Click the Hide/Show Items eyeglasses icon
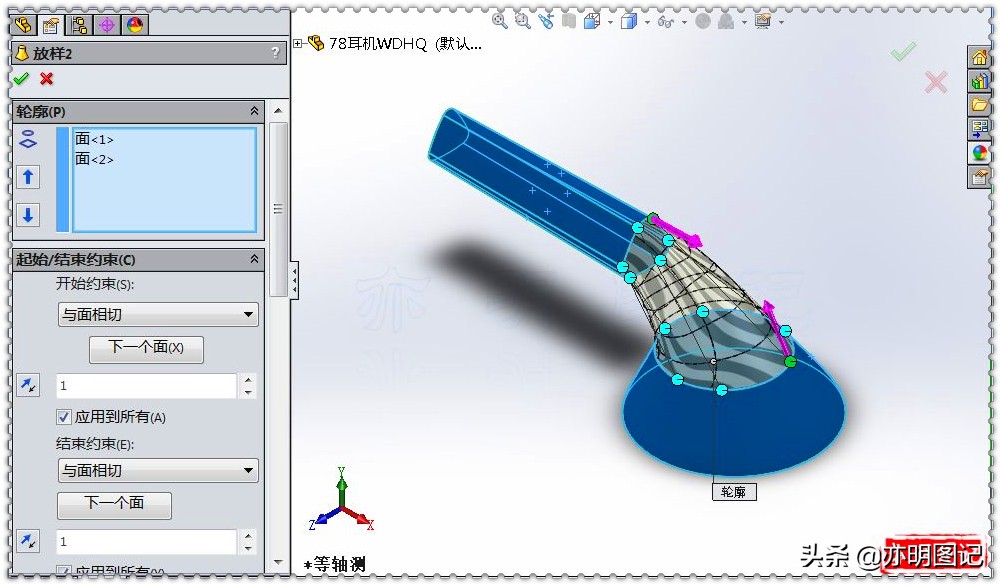The height and width of the screenshot is (586, 1001). pos(667,20)
